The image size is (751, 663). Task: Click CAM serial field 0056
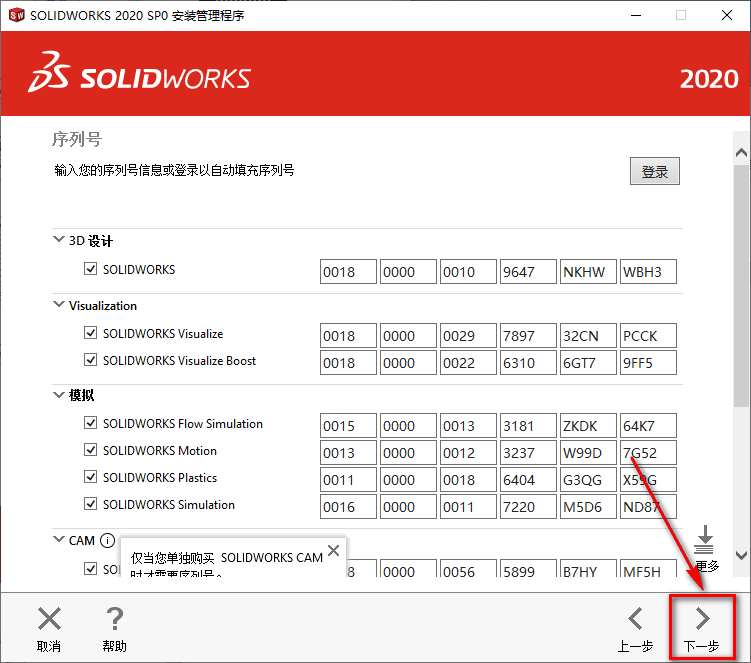coord(468,569)
